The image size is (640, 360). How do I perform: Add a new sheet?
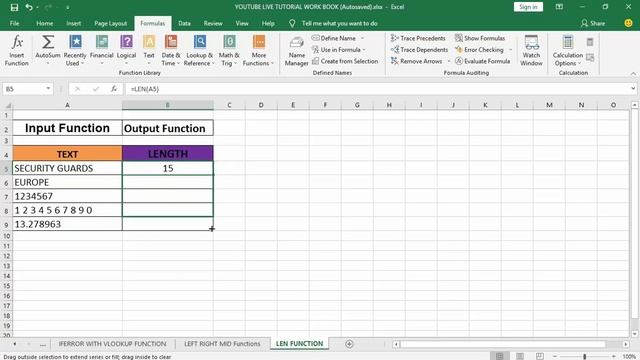tap(349, 344)
